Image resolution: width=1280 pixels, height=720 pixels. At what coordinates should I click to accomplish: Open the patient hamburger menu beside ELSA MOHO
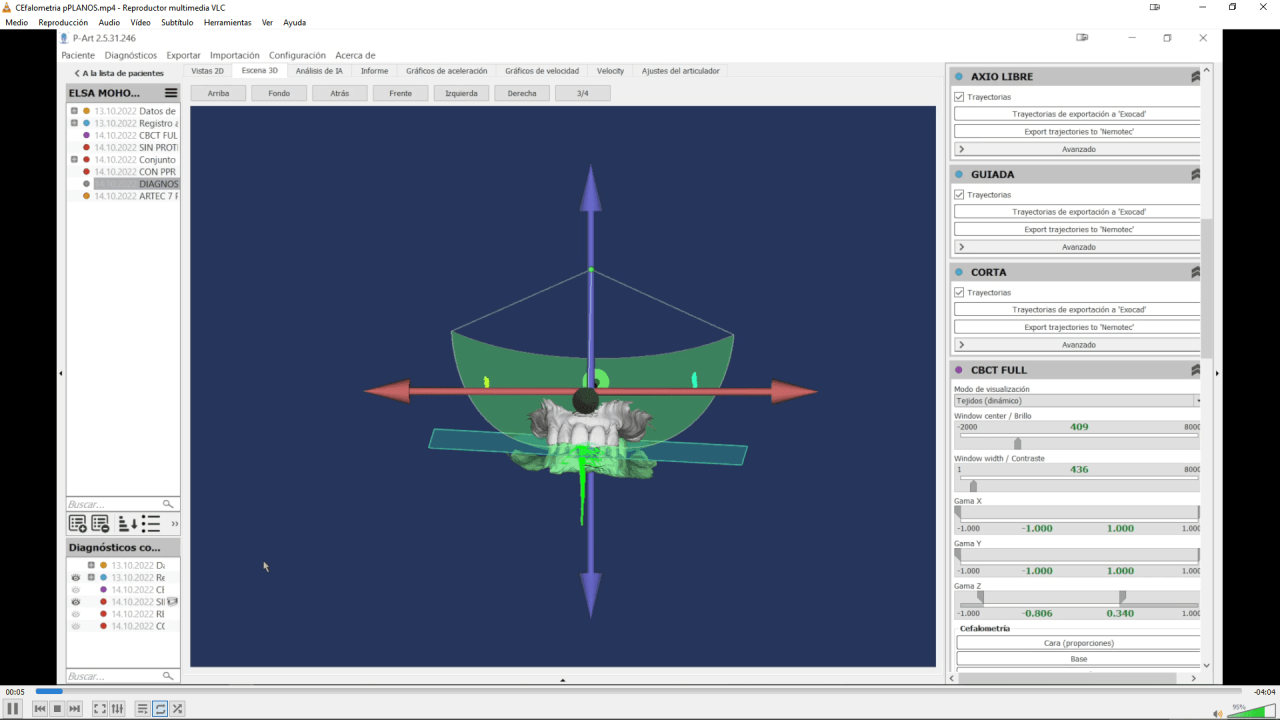click(171, 93)
